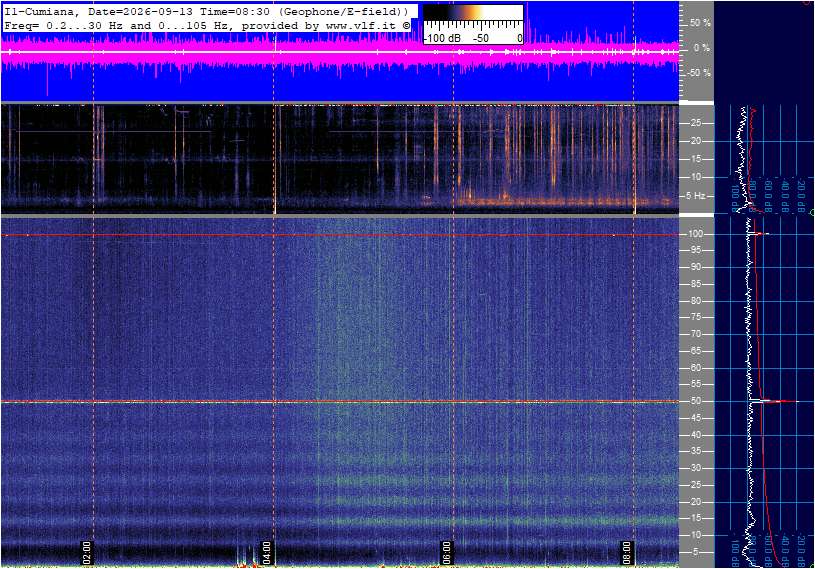815x569 pixels.
Task: Click the "15" tick on the 30 Hz geophone axis
Action: tap(696, 159)
